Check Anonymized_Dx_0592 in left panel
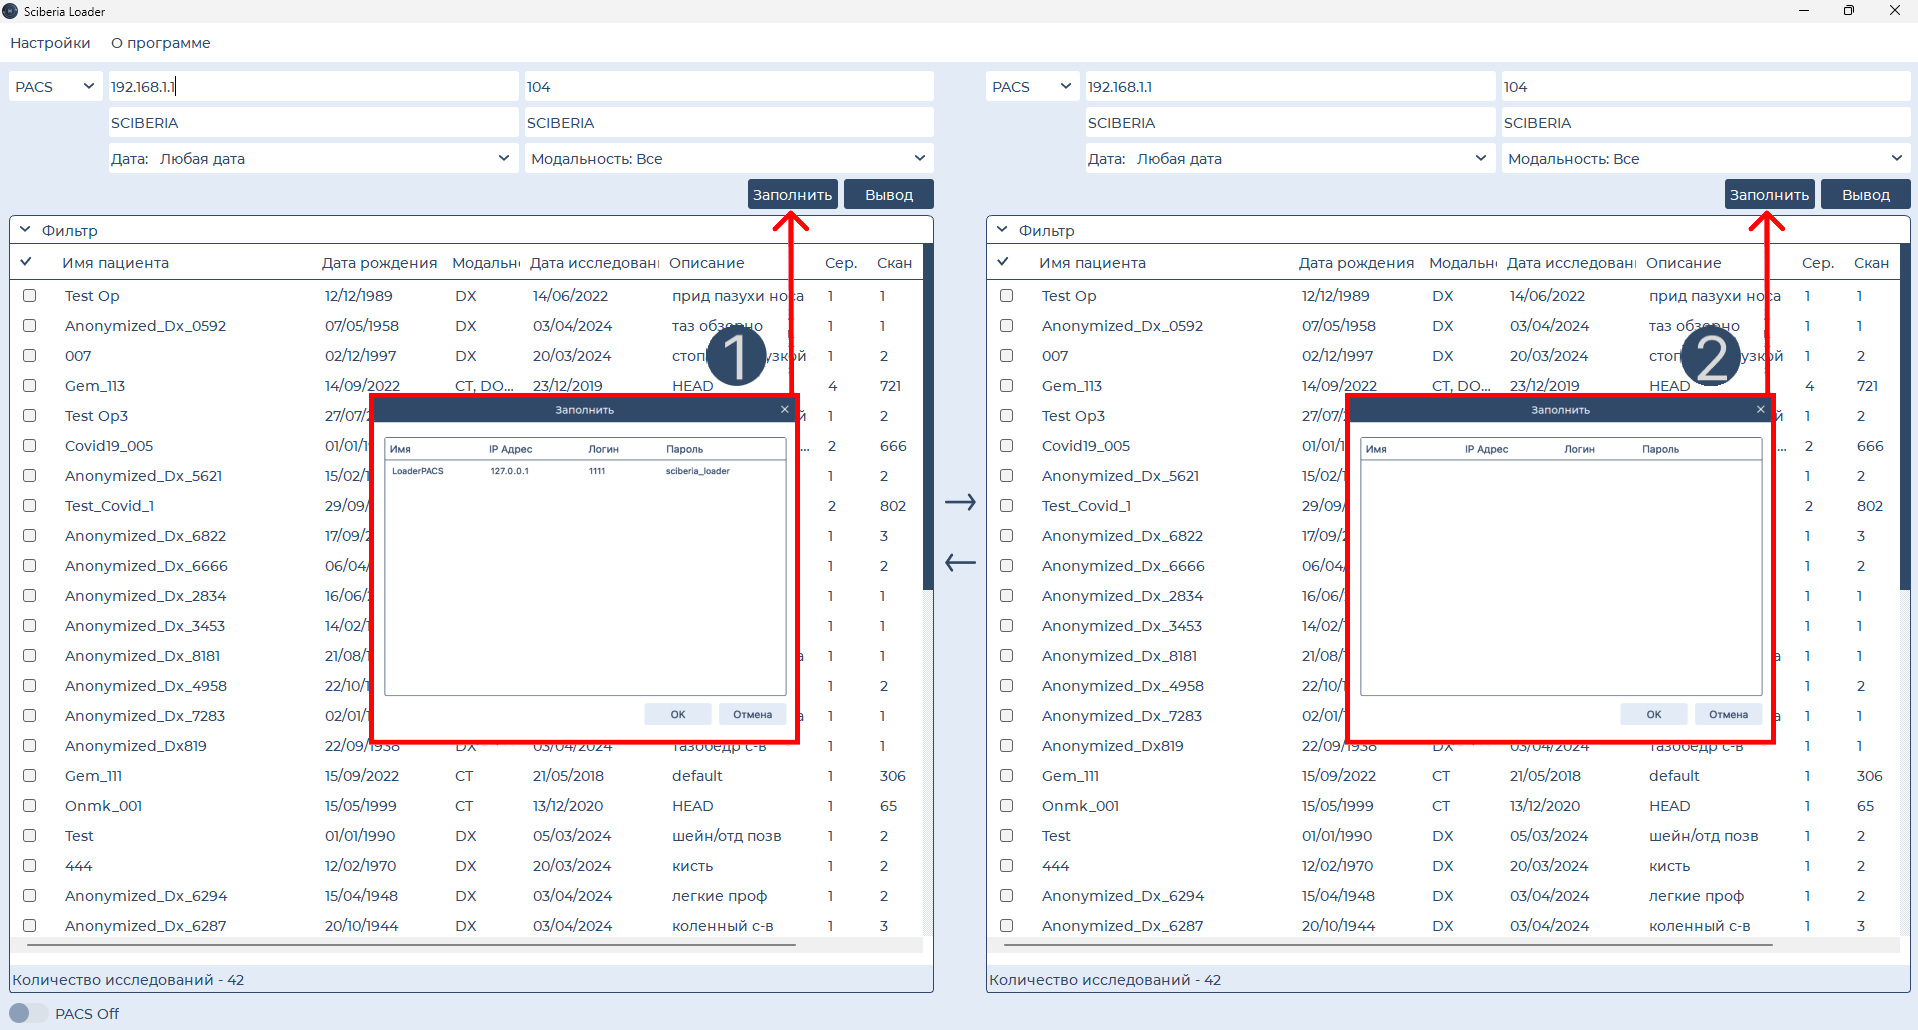 pyautogui.click(x=30, y=326)
